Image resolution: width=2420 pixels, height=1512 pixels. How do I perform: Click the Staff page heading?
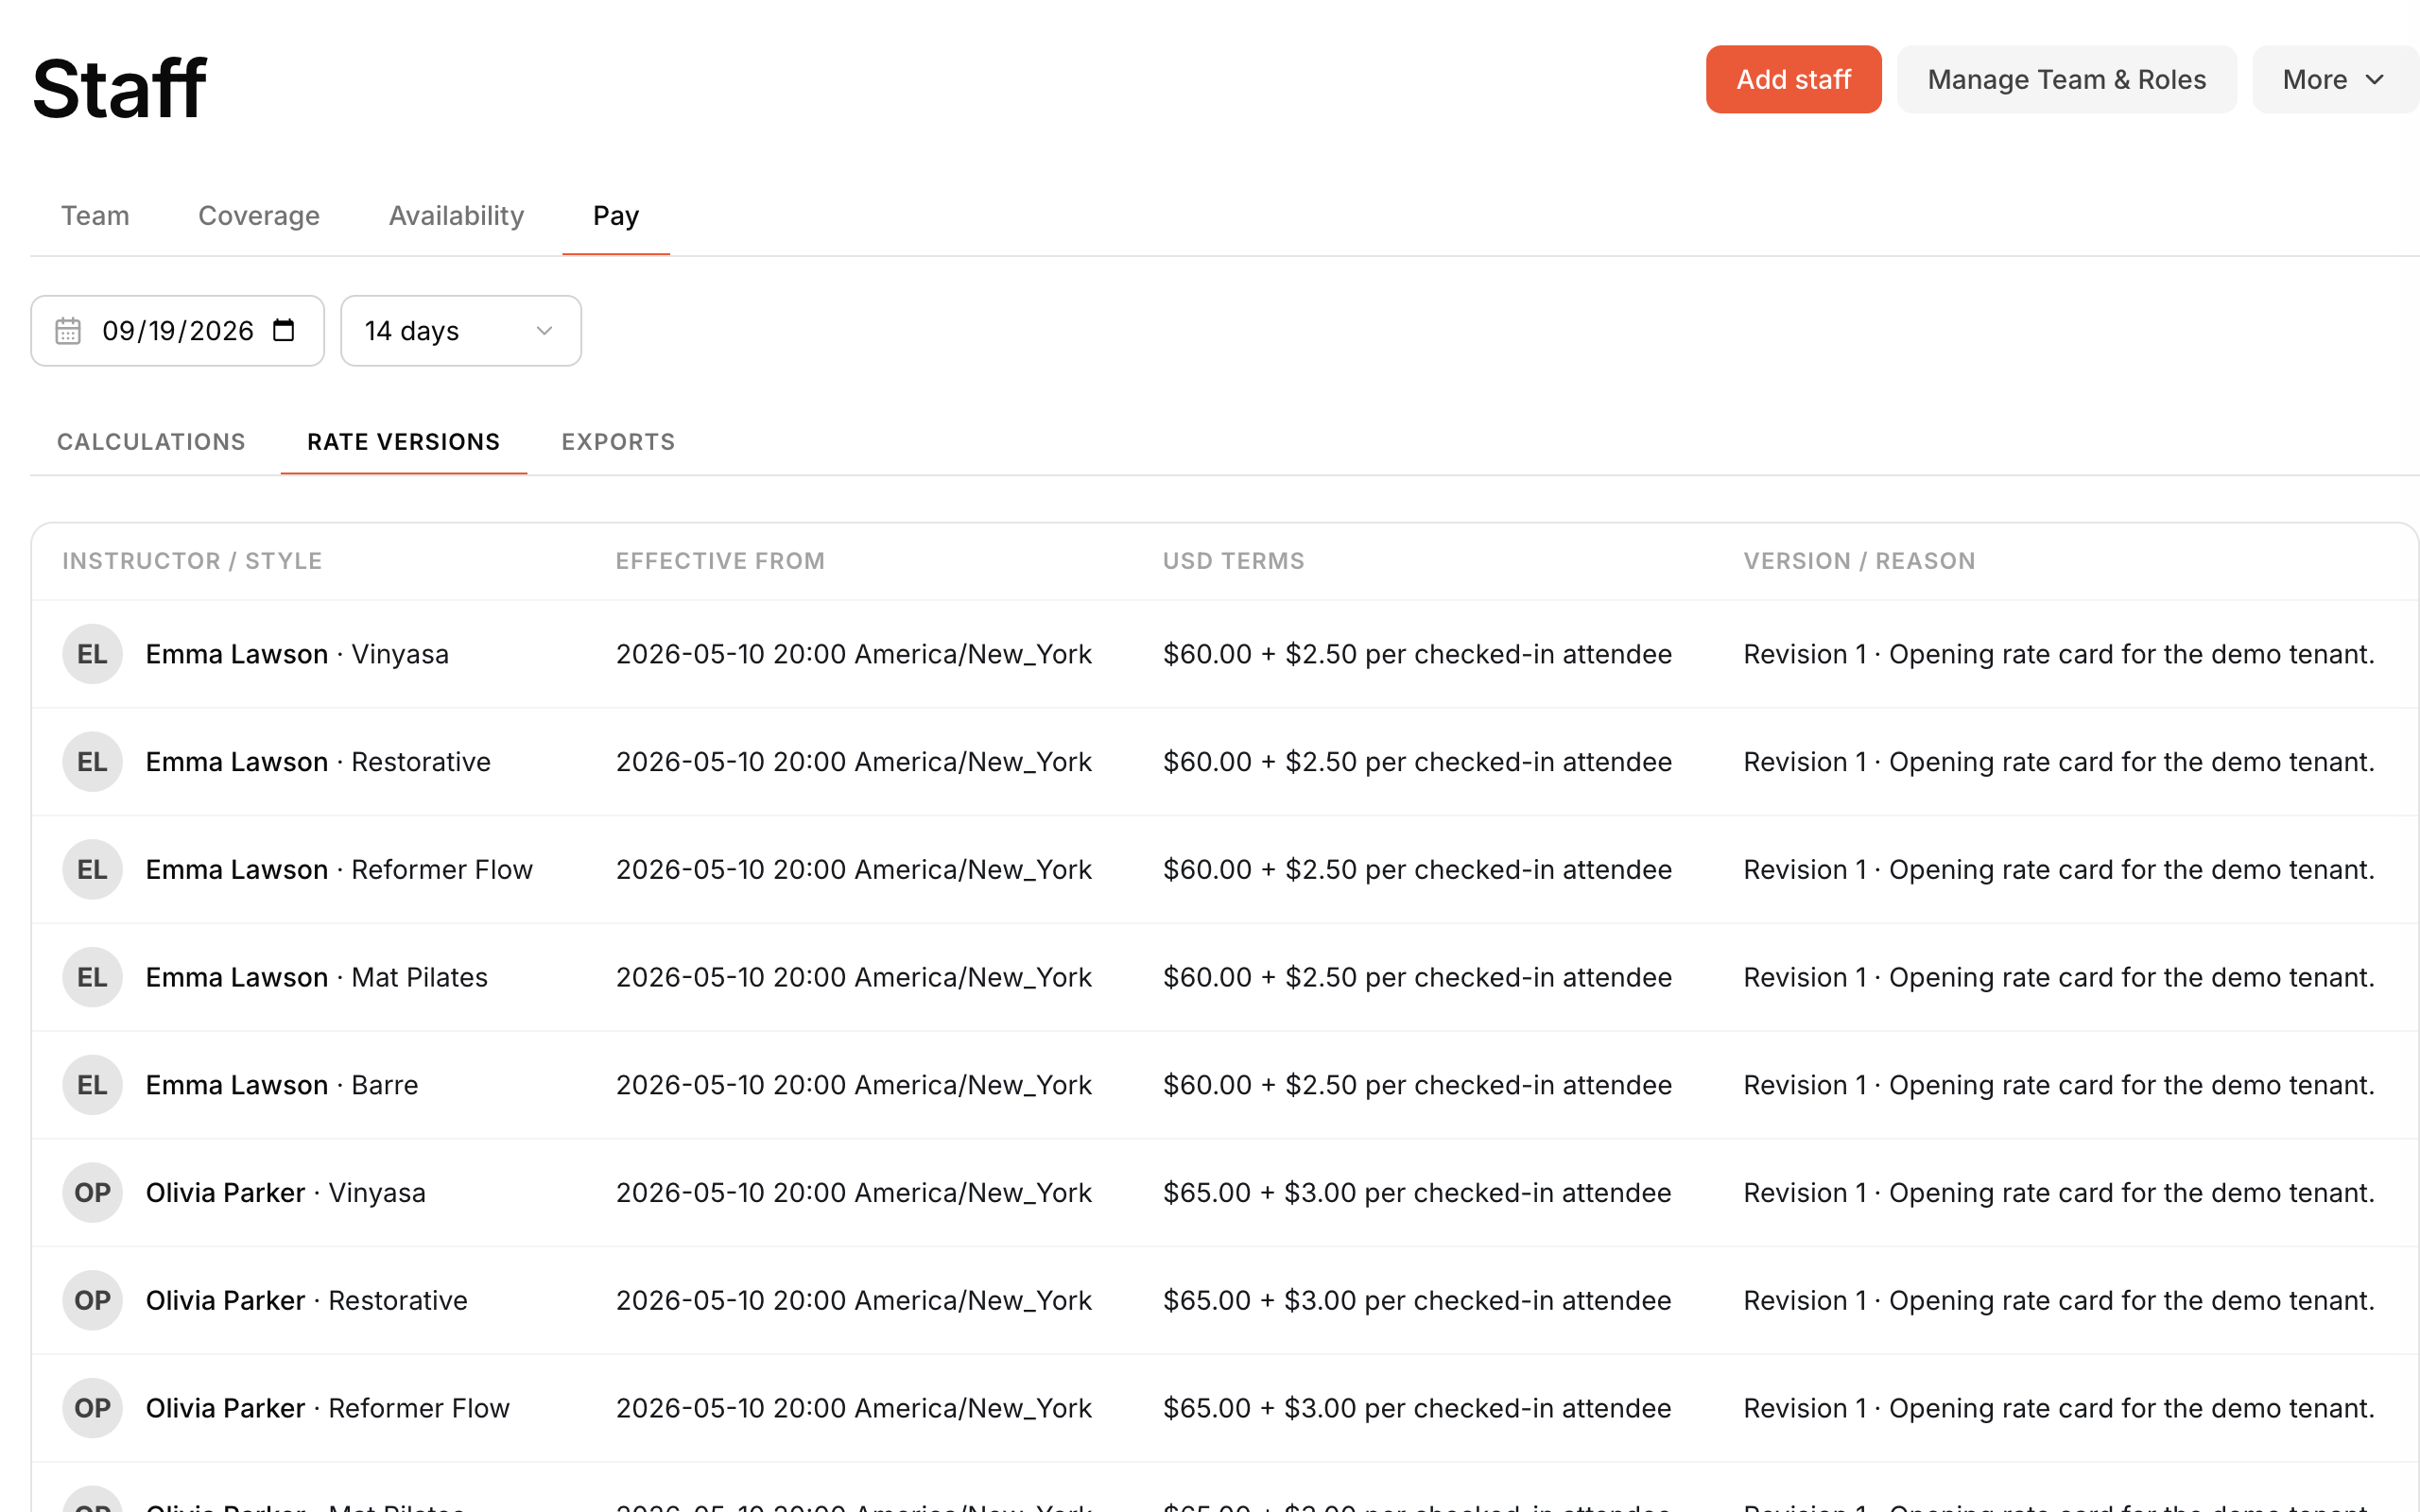pos(119,88)
